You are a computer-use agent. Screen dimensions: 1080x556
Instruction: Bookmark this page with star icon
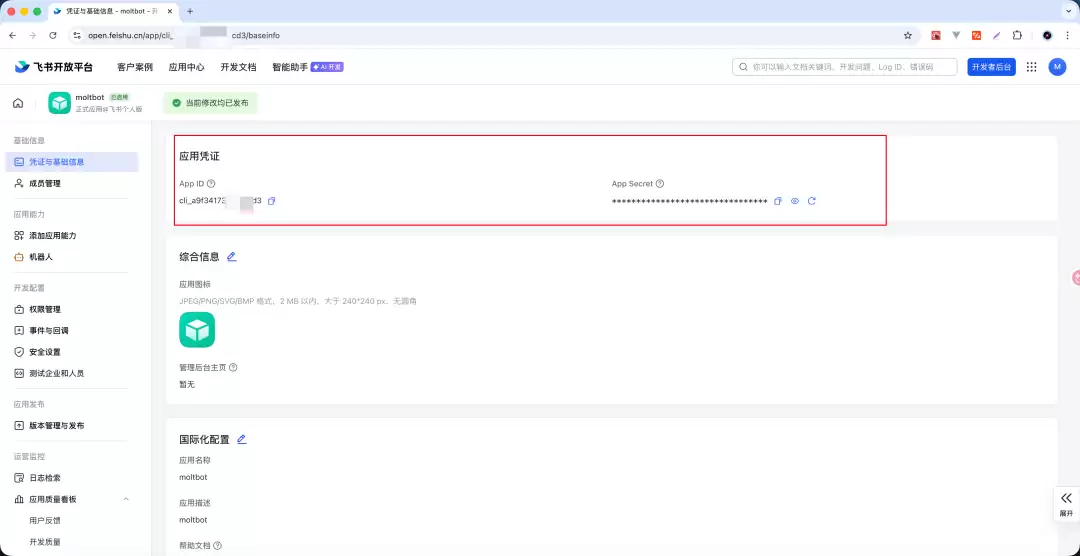(908, 35)
